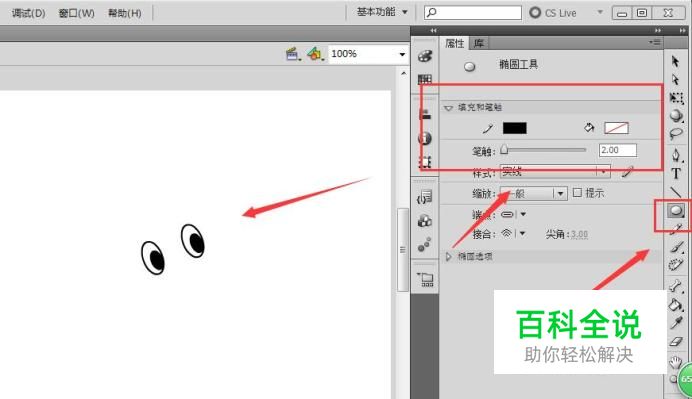Image resolution: width=692 pixels, height=399 pixels.
Task: Open the Project panel icon
Action: [x=426, y=279]
